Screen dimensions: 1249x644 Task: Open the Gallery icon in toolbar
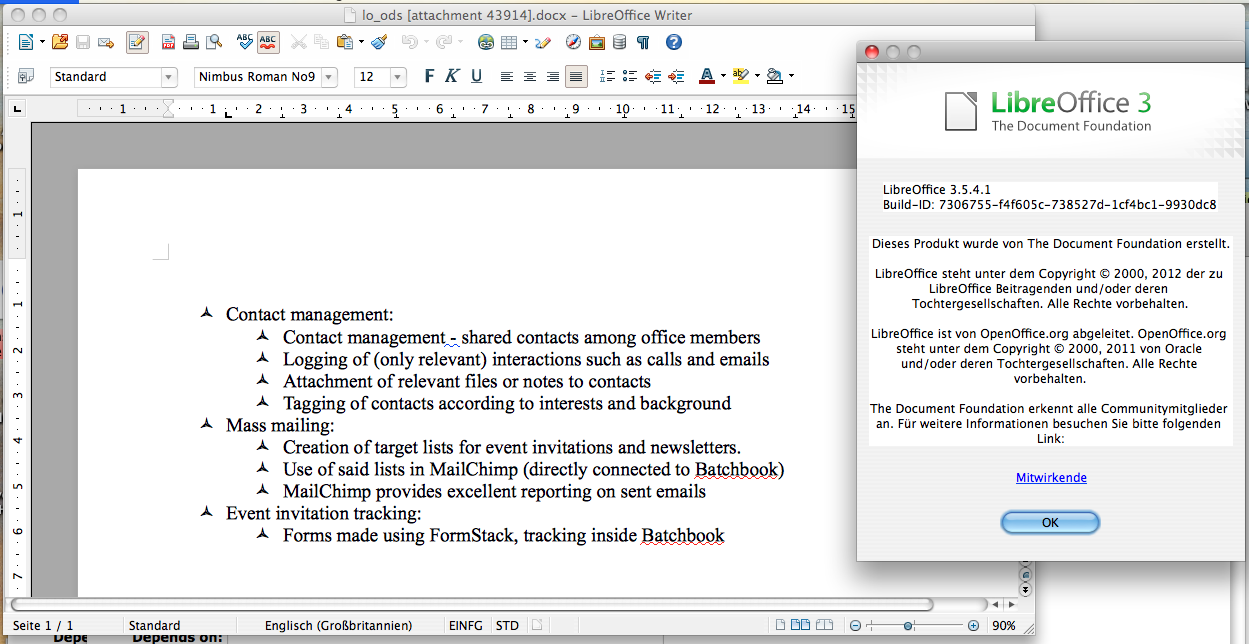pyautogui.click(x=597, y=42)
